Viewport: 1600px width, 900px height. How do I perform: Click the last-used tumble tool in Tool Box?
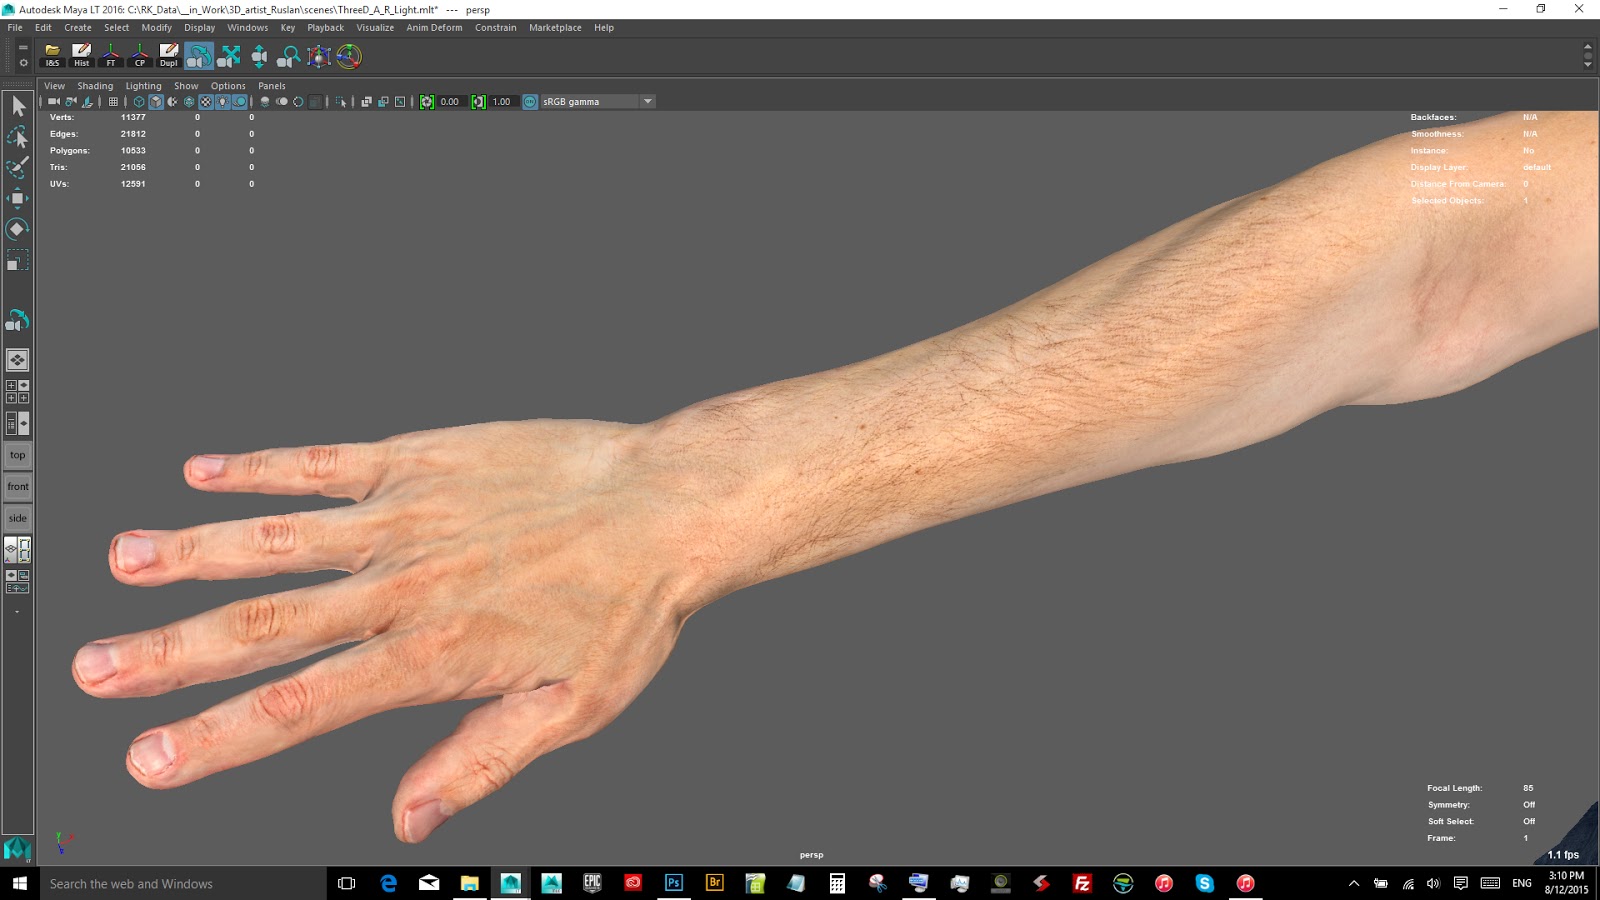pos(18,321)
